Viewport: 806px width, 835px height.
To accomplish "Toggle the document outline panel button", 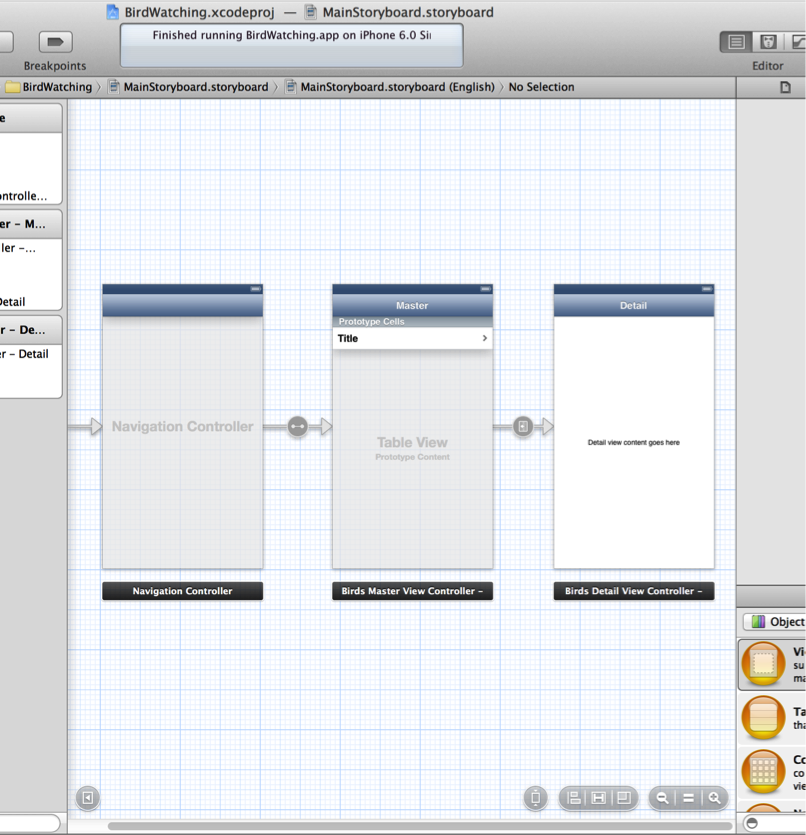I will tap(88, 797).
